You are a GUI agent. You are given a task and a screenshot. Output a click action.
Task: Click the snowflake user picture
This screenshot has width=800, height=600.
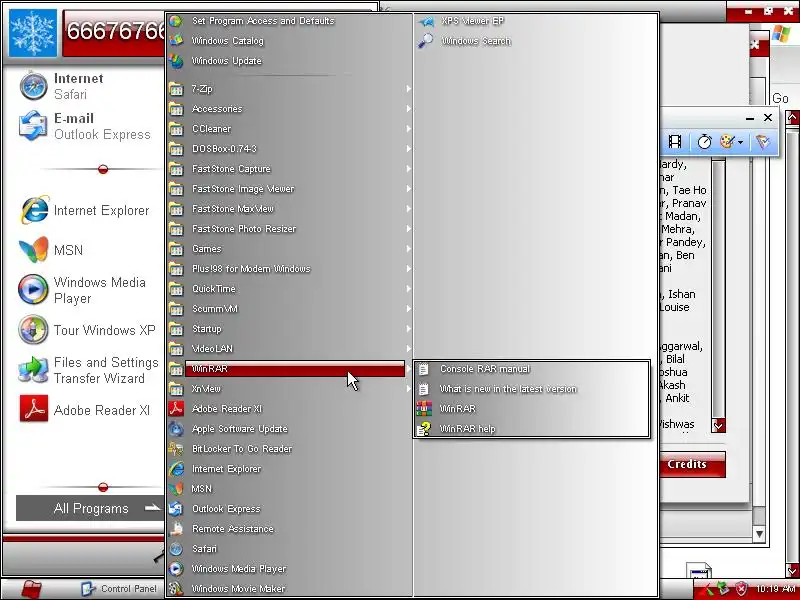[x=33, y=33]
